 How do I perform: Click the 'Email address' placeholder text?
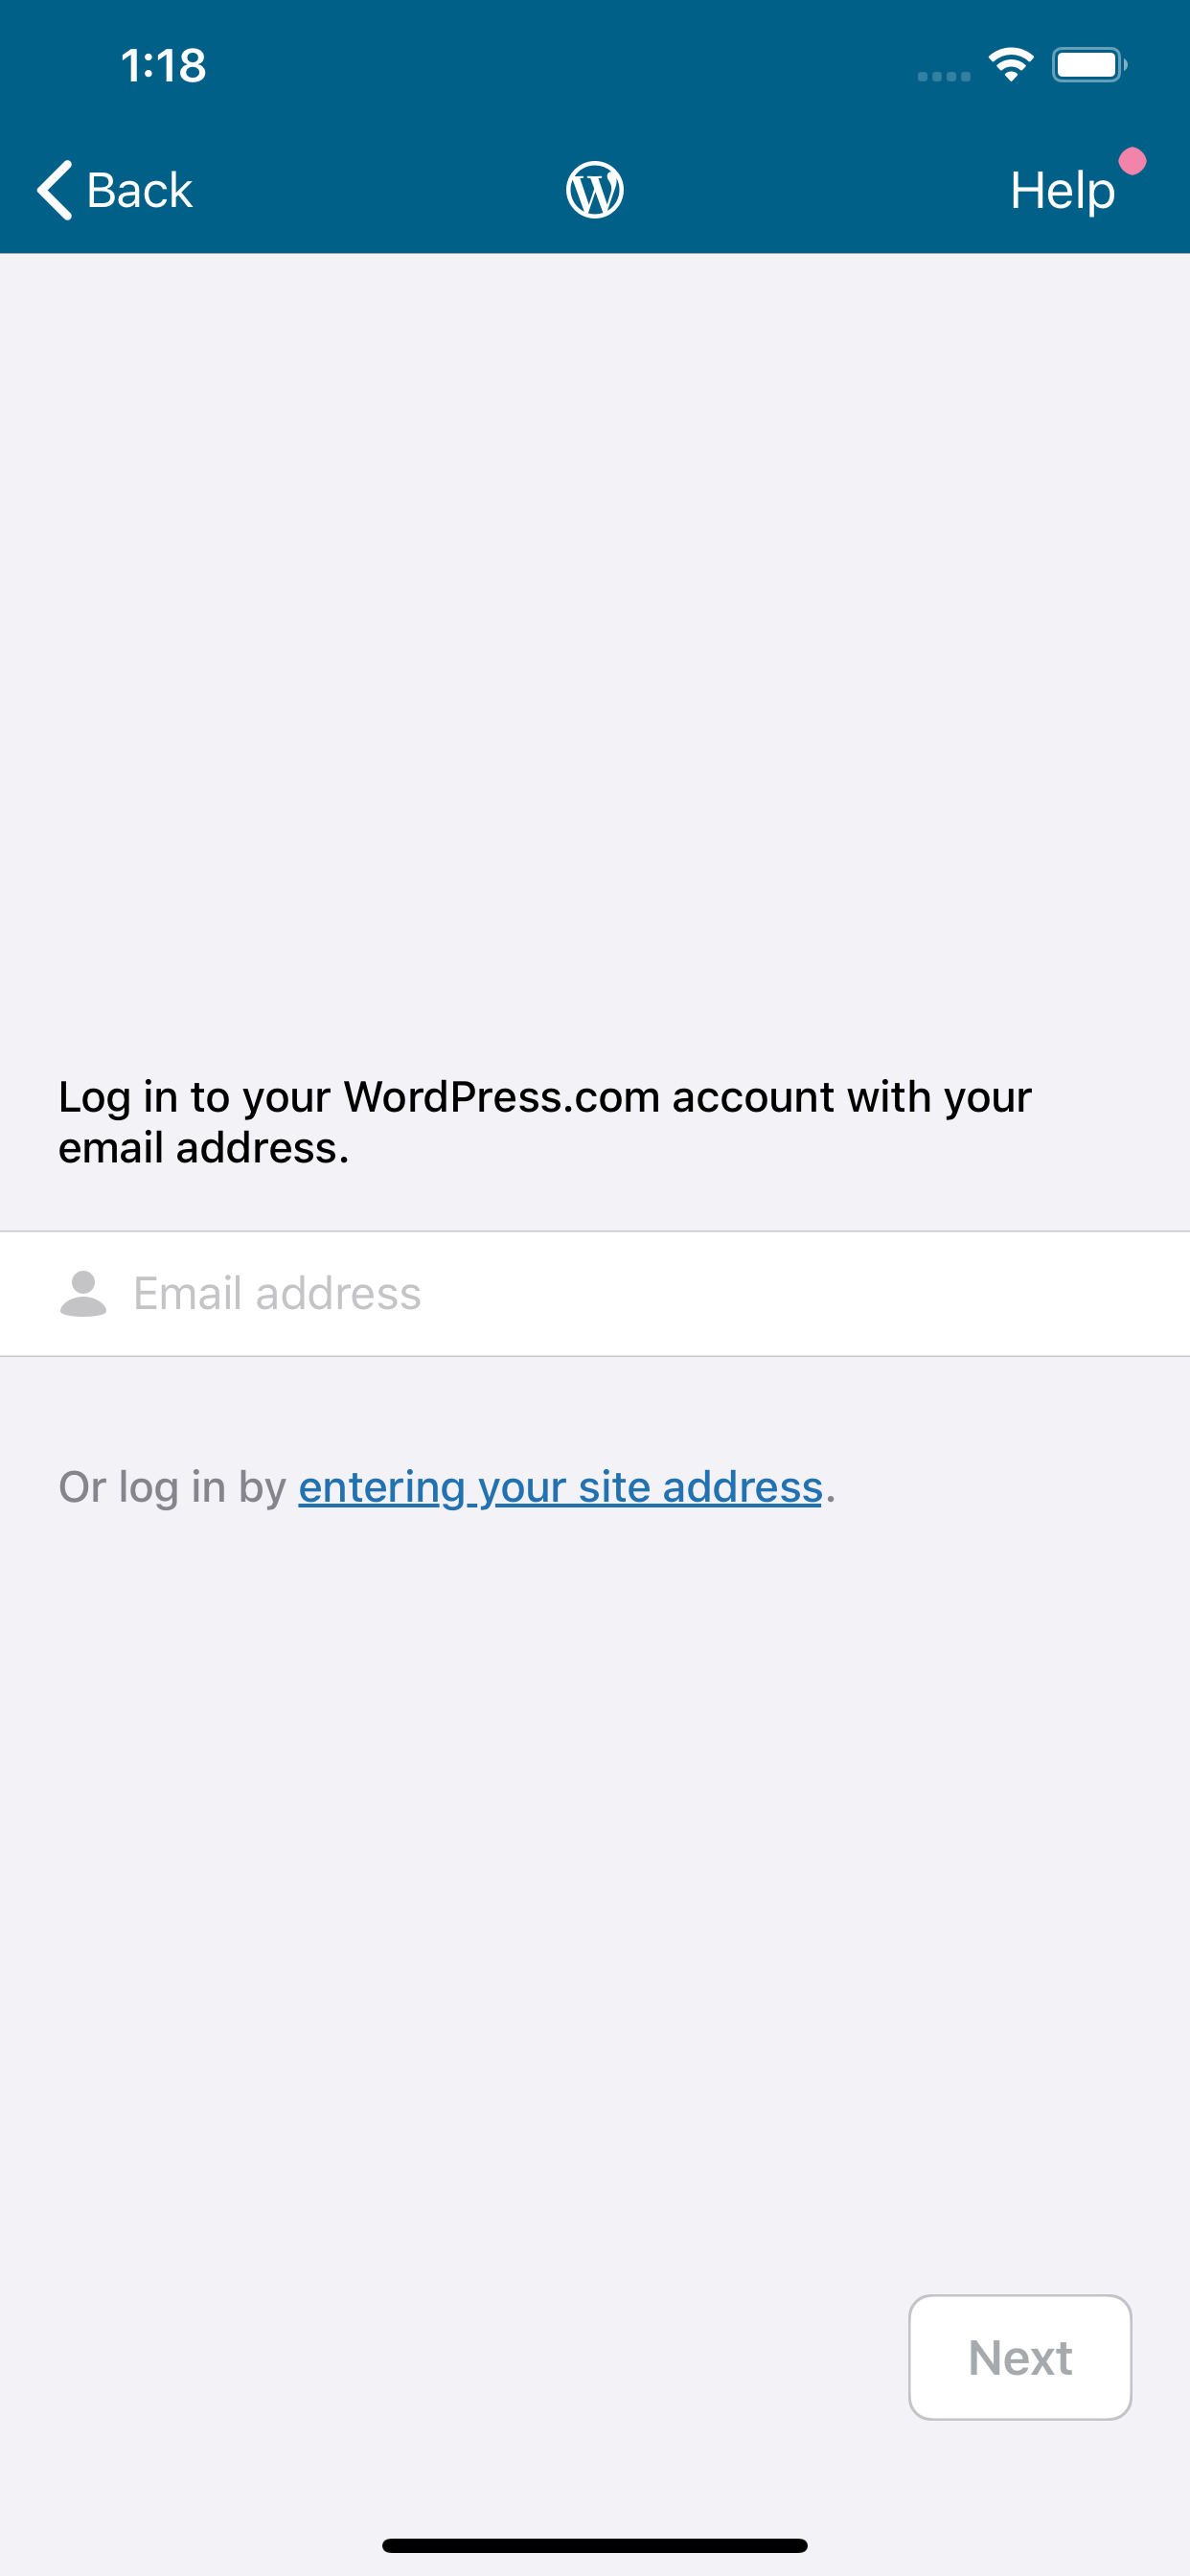pyautogui.click(x=277, y=1294)
